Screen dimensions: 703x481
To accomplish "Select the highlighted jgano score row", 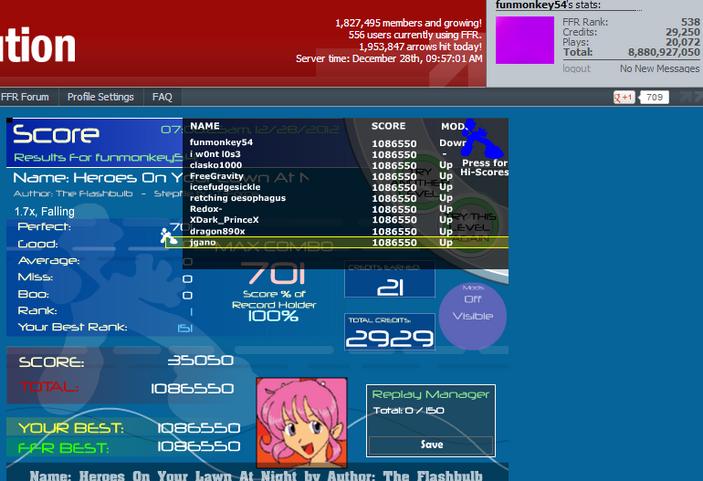I will click(x=337, y=243).
